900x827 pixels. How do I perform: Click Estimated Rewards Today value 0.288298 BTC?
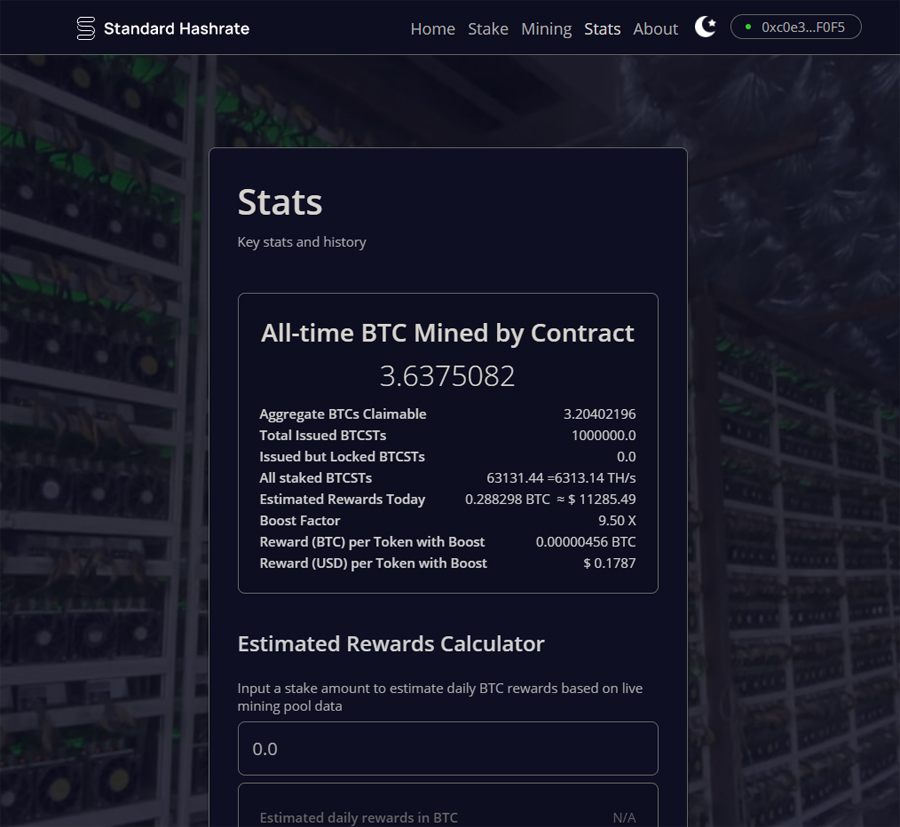click(x=507, y=499)
